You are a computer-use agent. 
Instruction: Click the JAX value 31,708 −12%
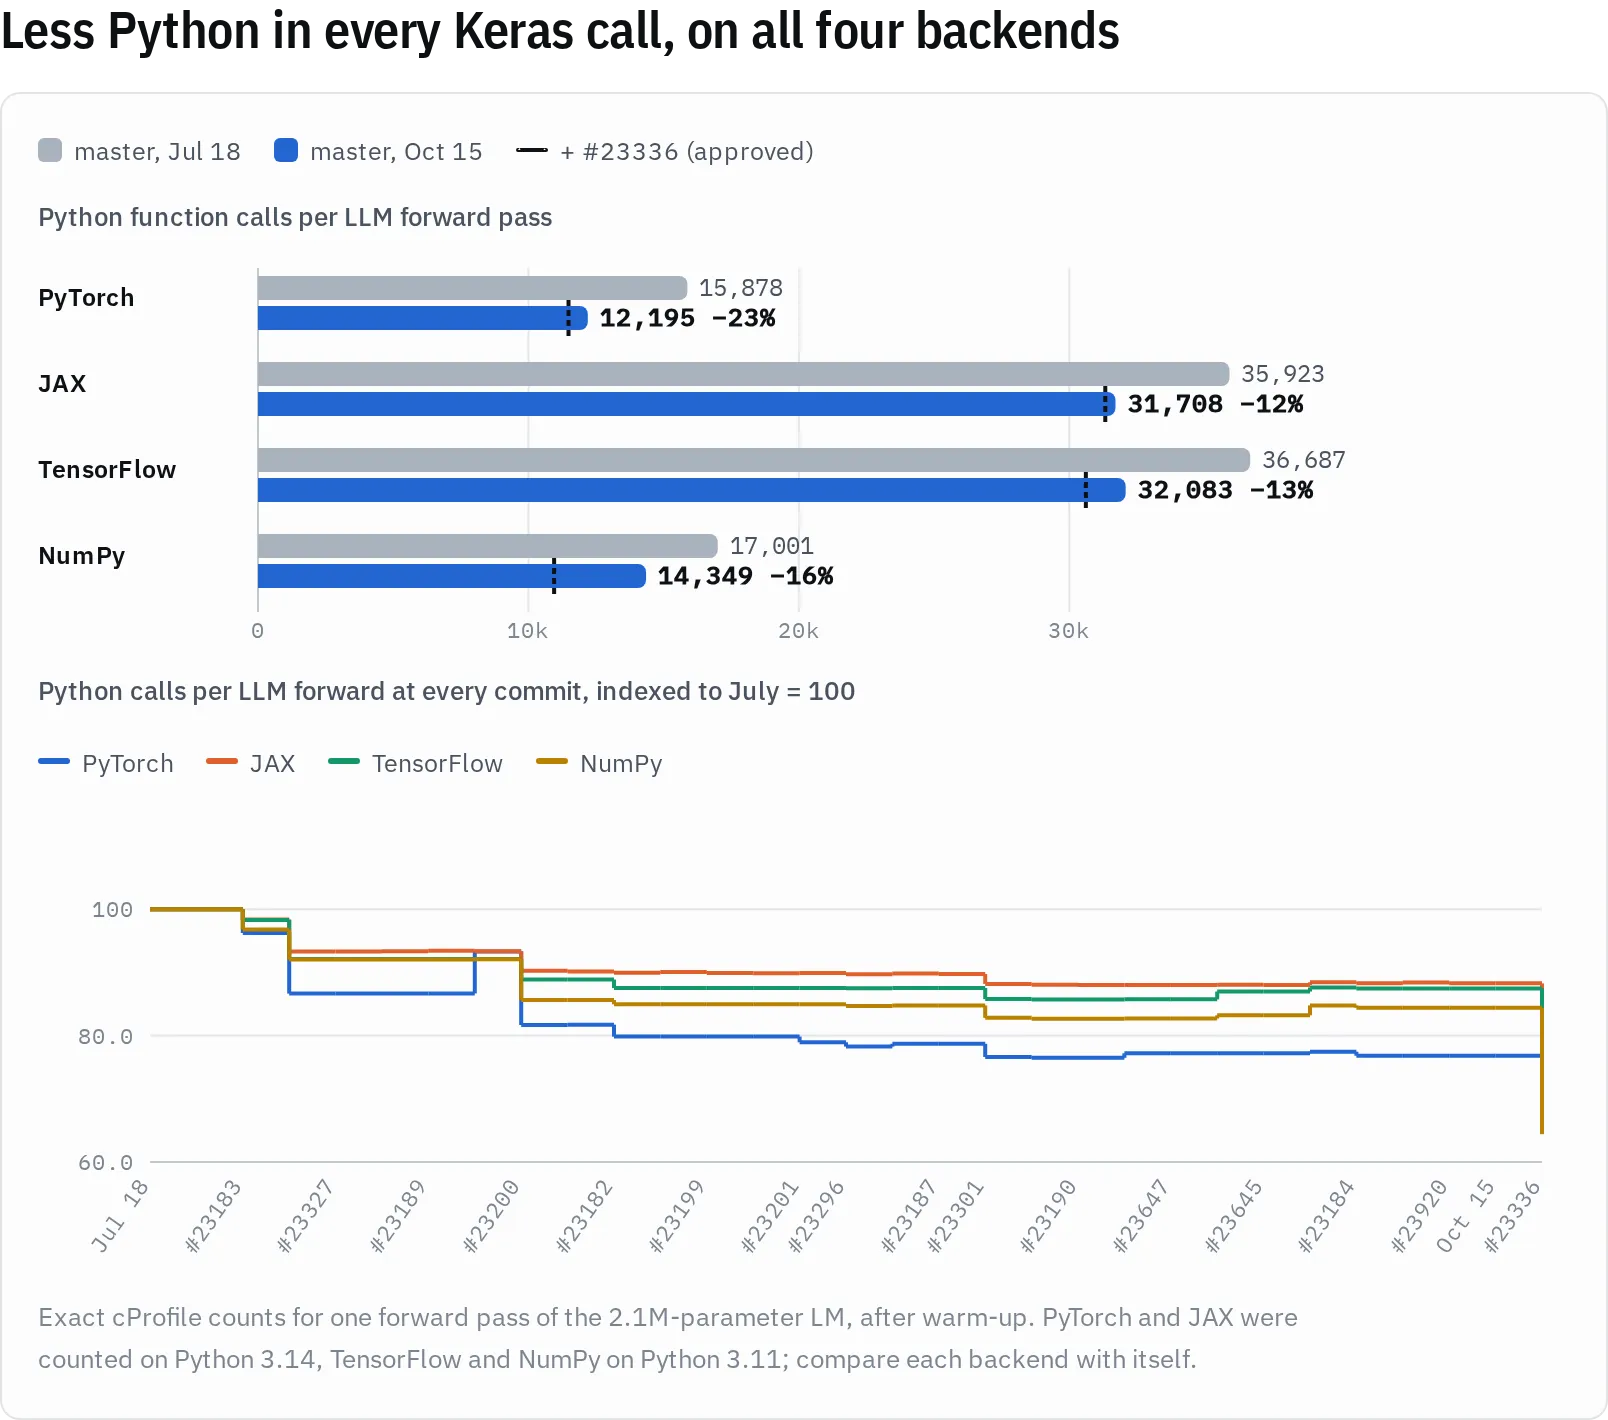pyautogui.click(x=1215, y=404)
